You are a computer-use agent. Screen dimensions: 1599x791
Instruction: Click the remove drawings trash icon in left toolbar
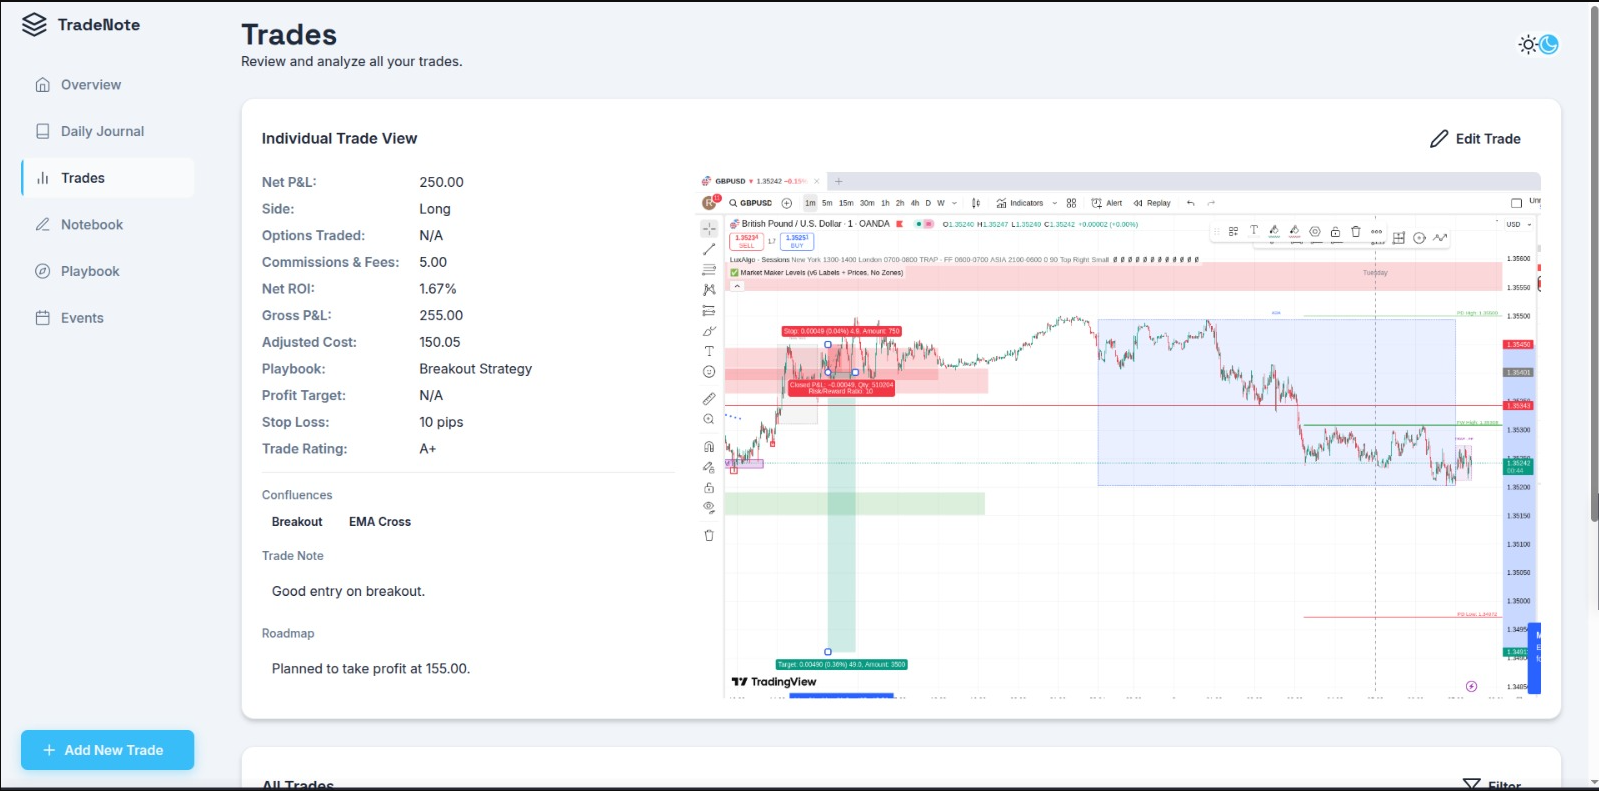click(x=709, y=535)
